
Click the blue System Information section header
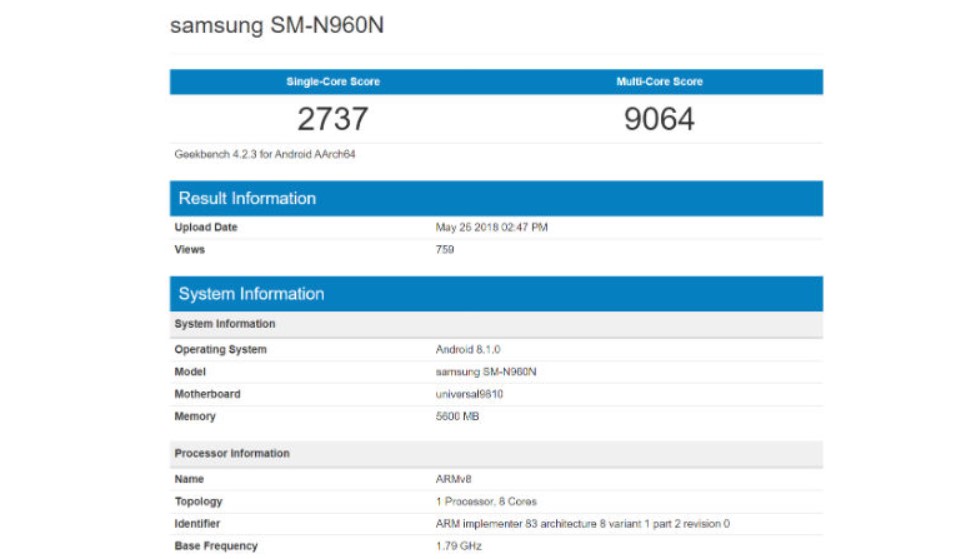496,294
